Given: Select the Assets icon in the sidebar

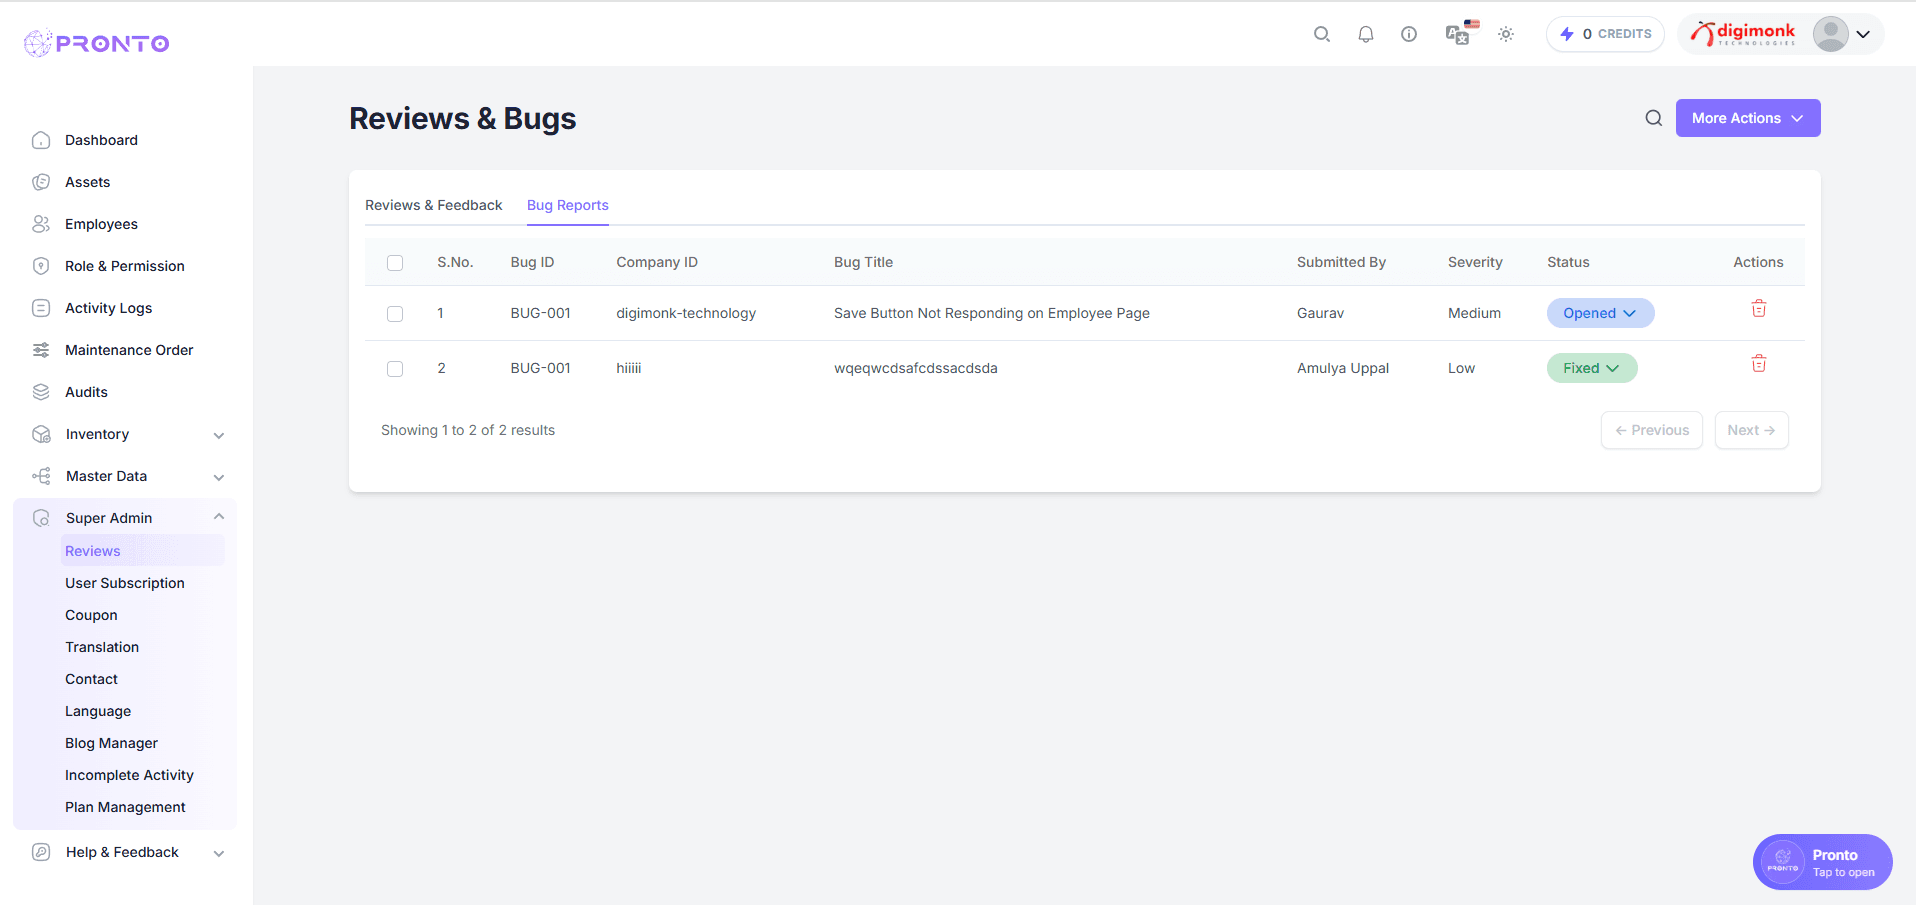Looking at the screenshot, I should (41, 182).
